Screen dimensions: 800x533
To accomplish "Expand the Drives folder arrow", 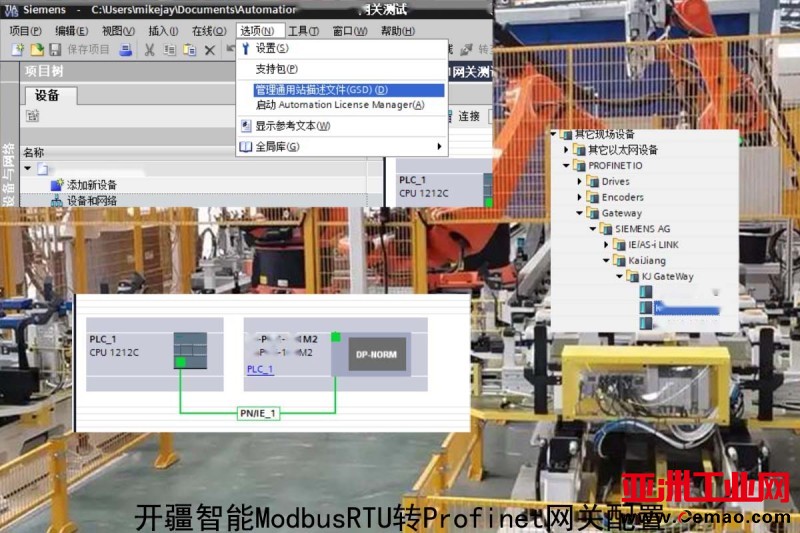I will [579, 182].
